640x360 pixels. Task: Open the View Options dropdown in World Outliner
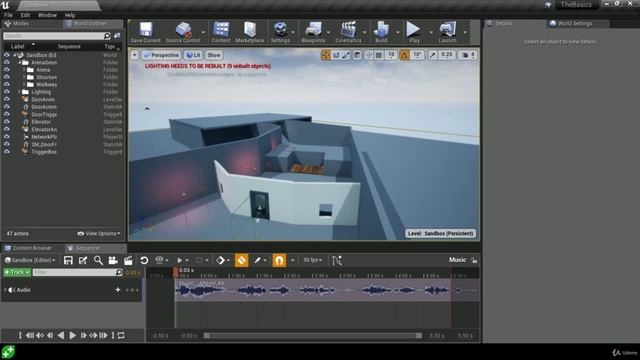[x=99, y=234]
